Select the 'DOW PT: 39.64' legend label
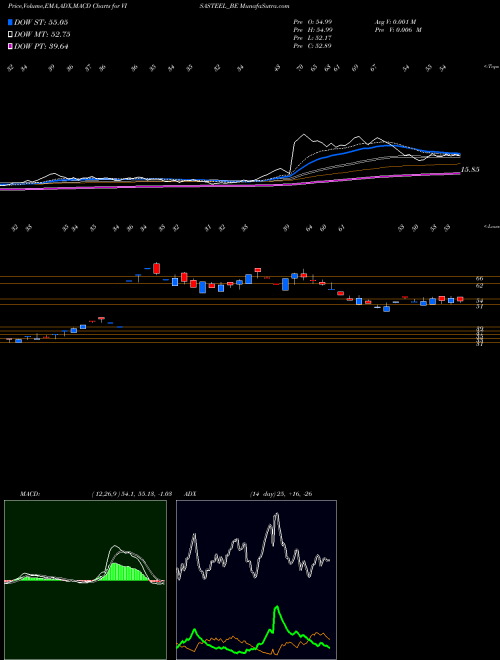Viewport: 500px width, 660px height. coord(41,47)
